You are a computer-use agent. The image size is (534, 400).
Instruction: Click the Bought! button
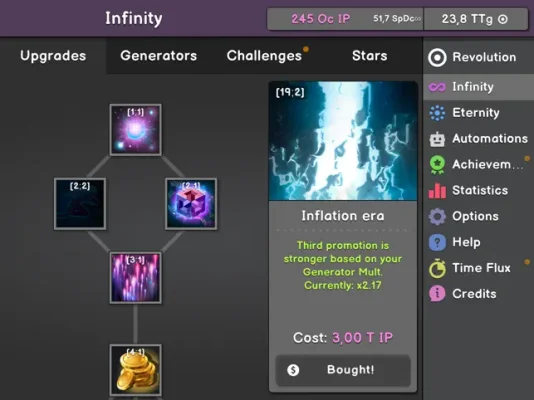pos(343,370)
